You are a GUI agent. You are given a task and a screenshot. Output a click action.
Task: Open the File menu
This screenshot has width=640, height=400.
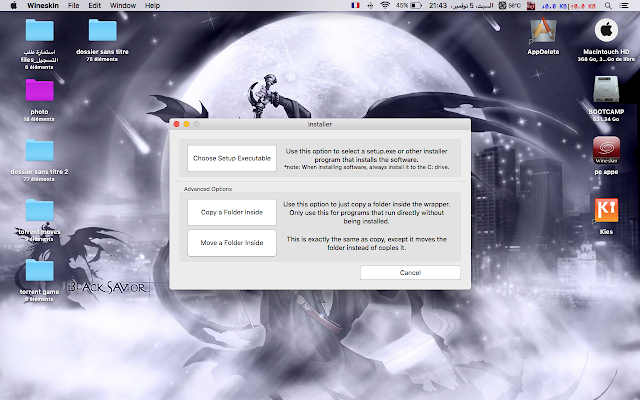coord(73,6)
